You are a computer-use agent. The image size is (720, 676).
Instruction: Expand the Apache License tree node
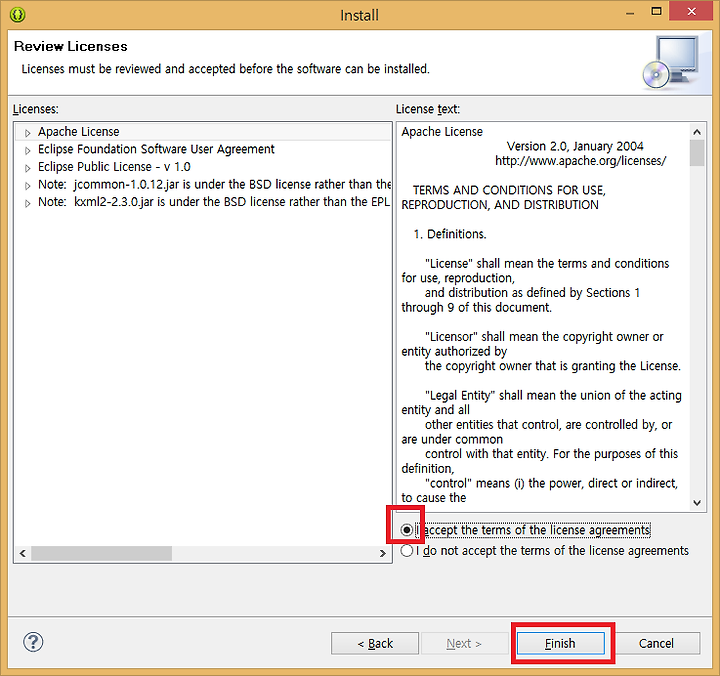[28, 133]
